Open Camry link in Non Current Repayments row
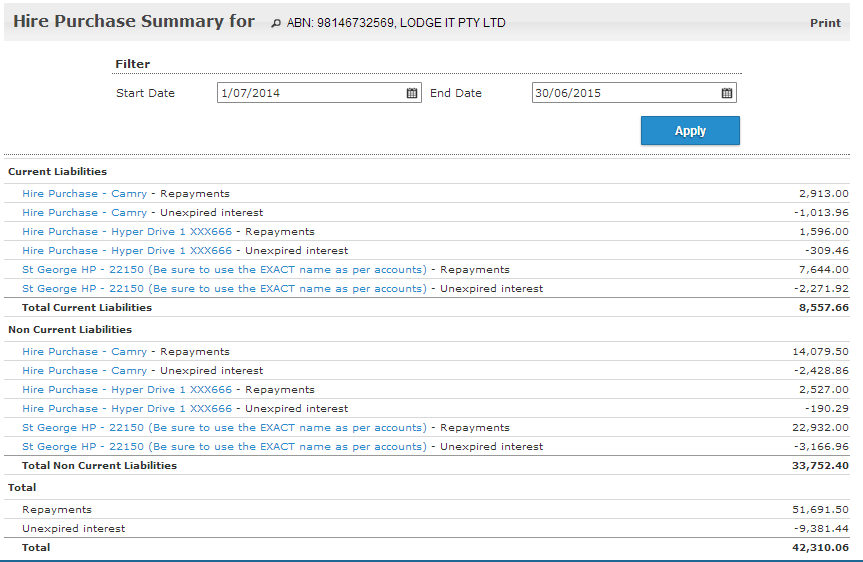Viewport: 863px width, 562px height. click(x=85, y=352)
